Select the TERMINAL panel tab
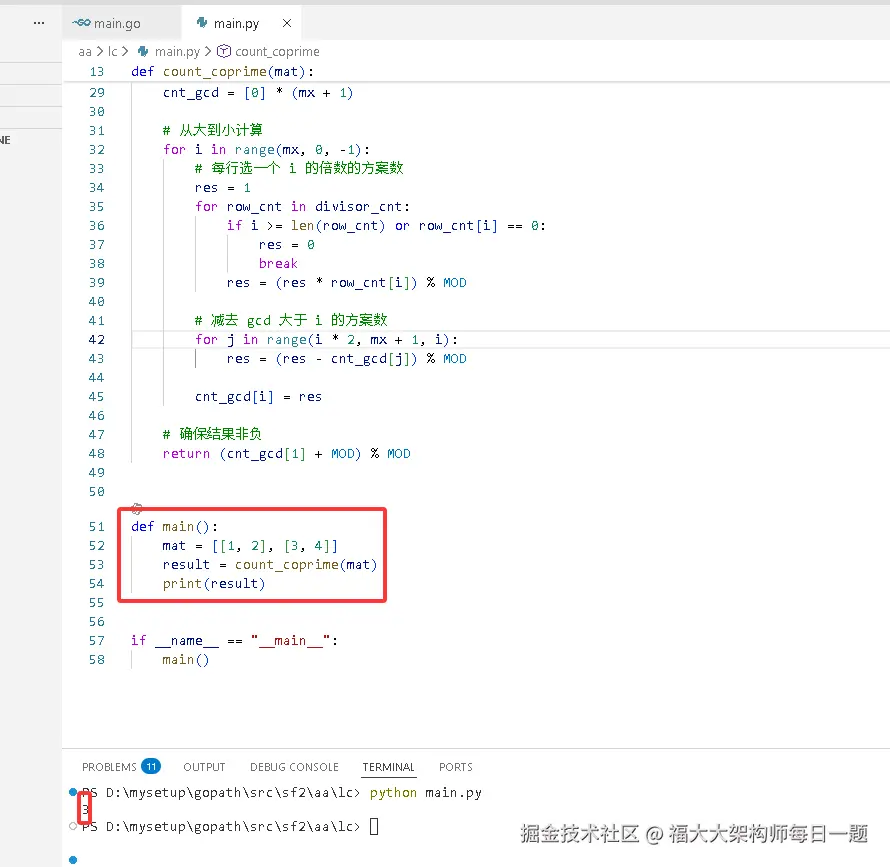 pyautogui.click(x=389, y=767)
